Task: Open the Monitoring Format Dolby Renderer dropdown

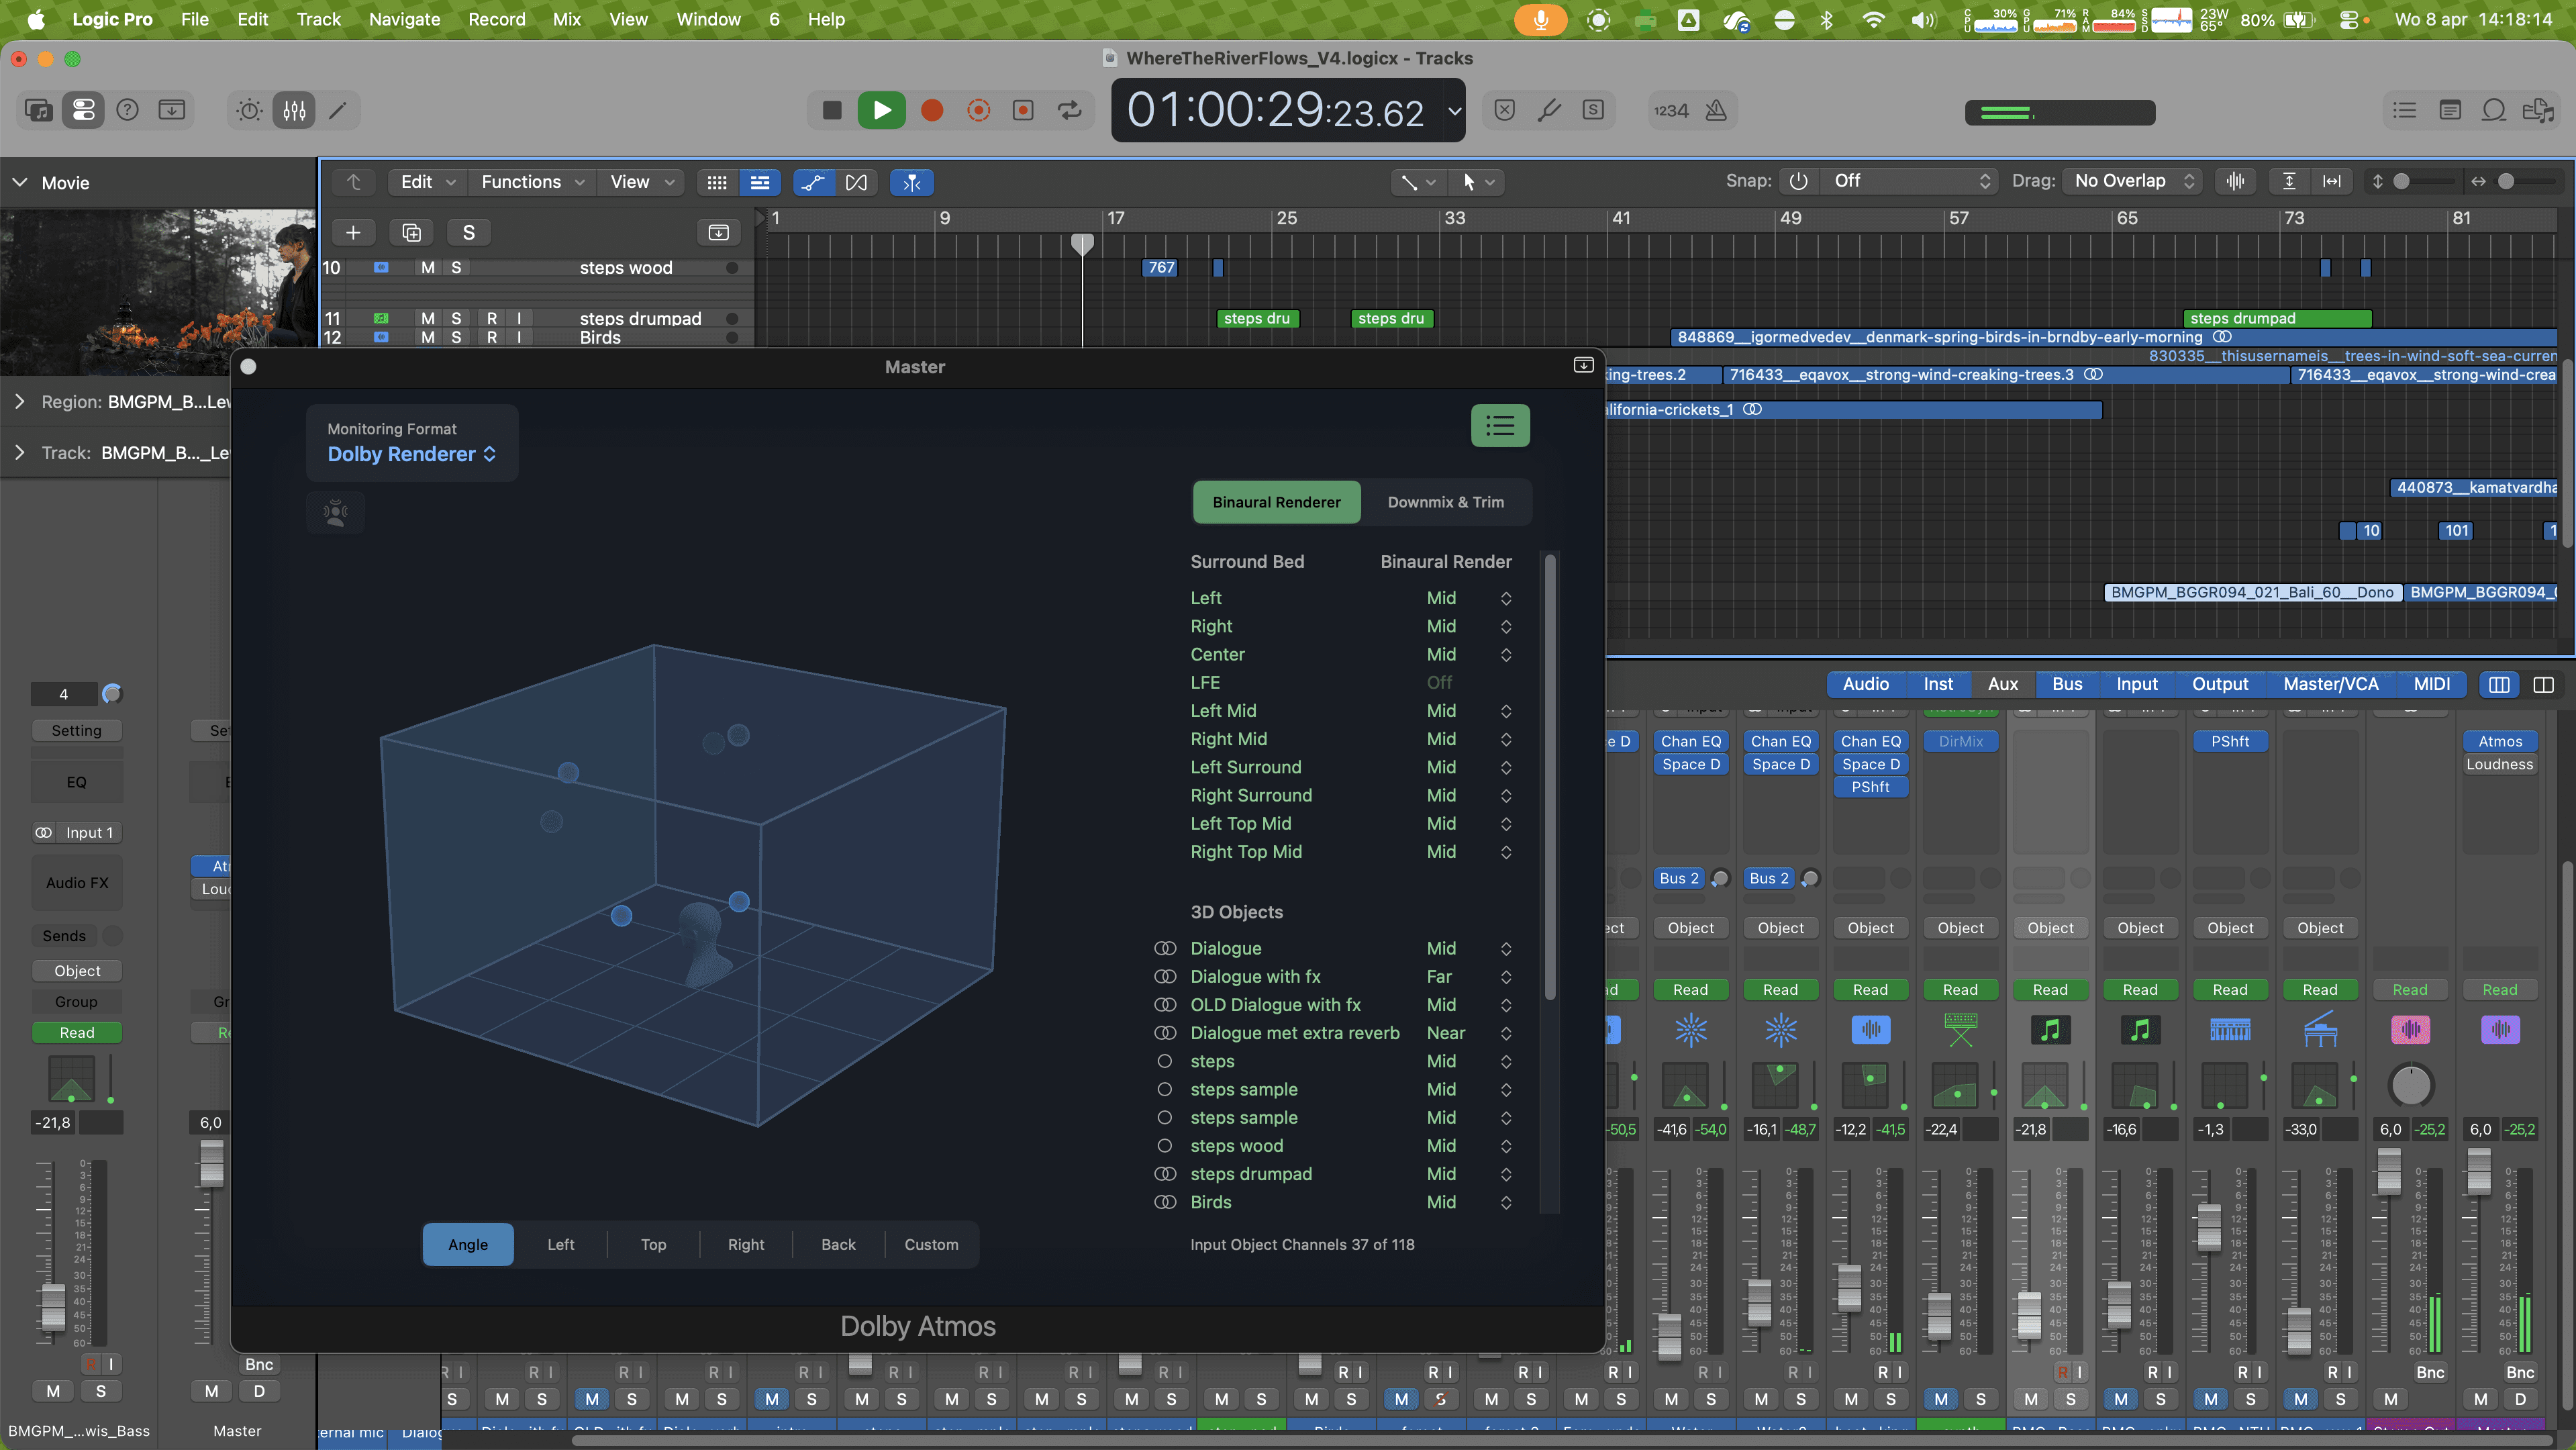Action: pyautogui.click(x=411, y=454)
